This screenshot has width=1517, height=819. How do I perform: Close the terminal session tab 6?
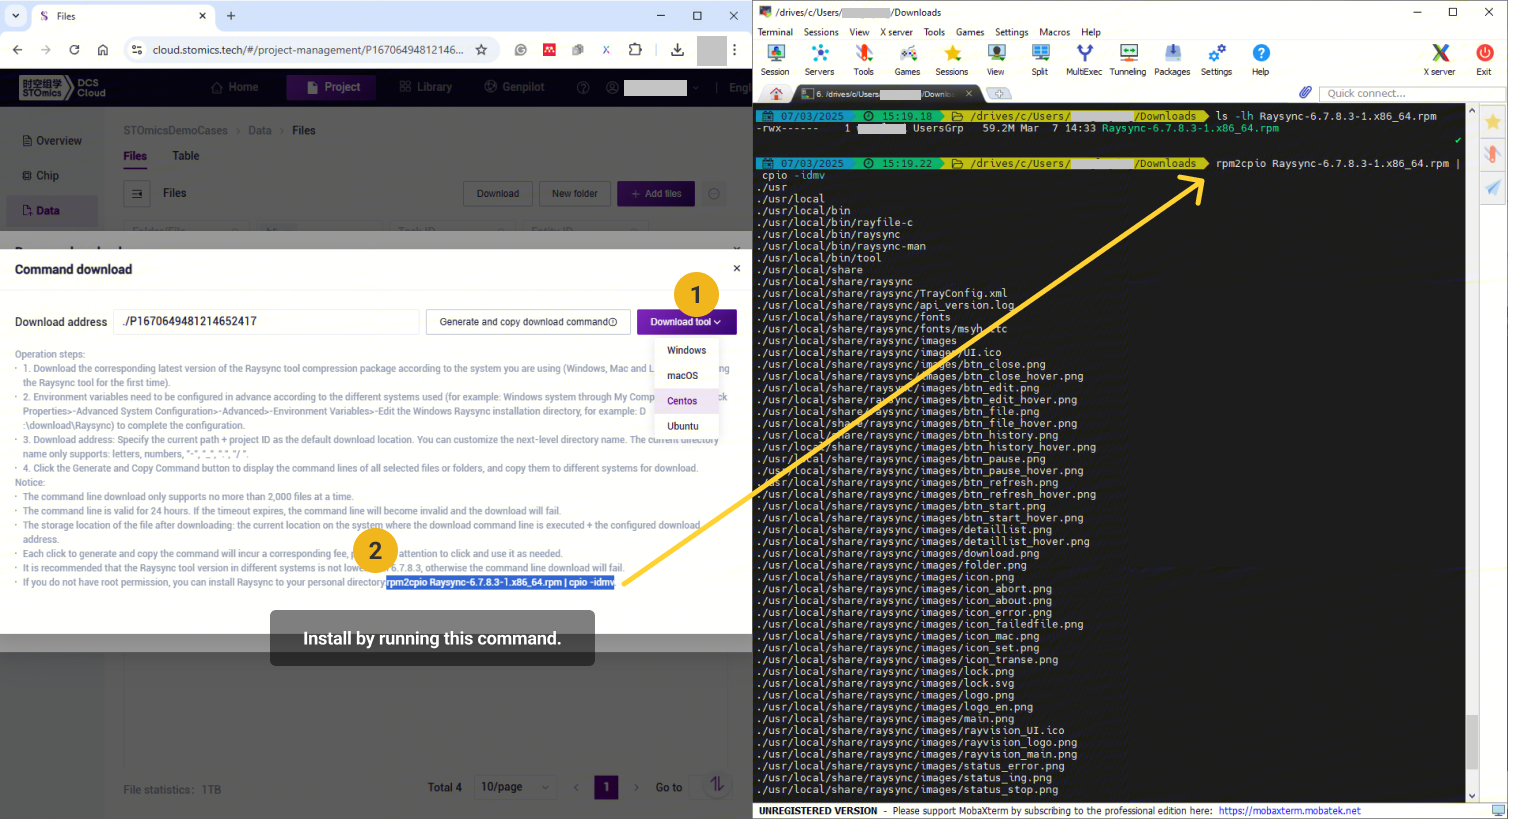[x=968, y=93]
